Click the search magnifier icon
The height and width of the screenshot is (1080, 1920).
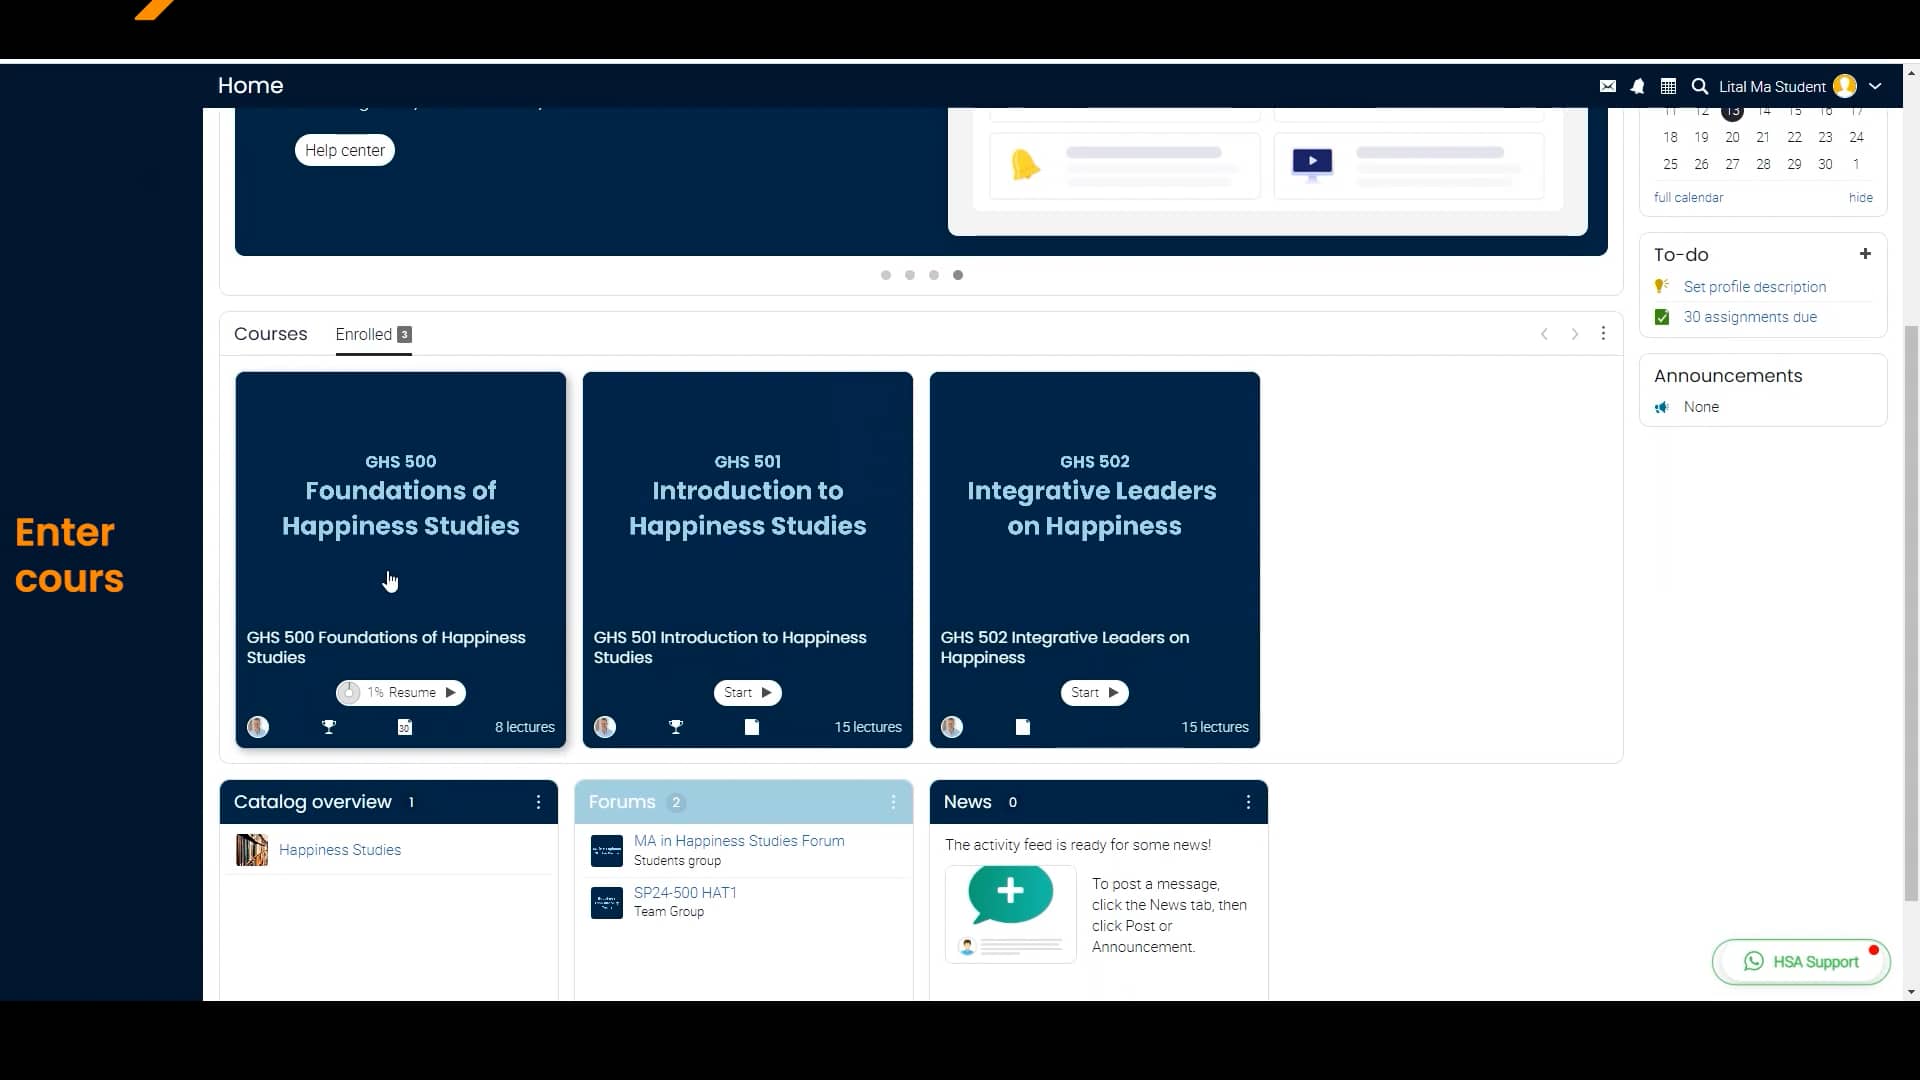[x=1699, y=87]
